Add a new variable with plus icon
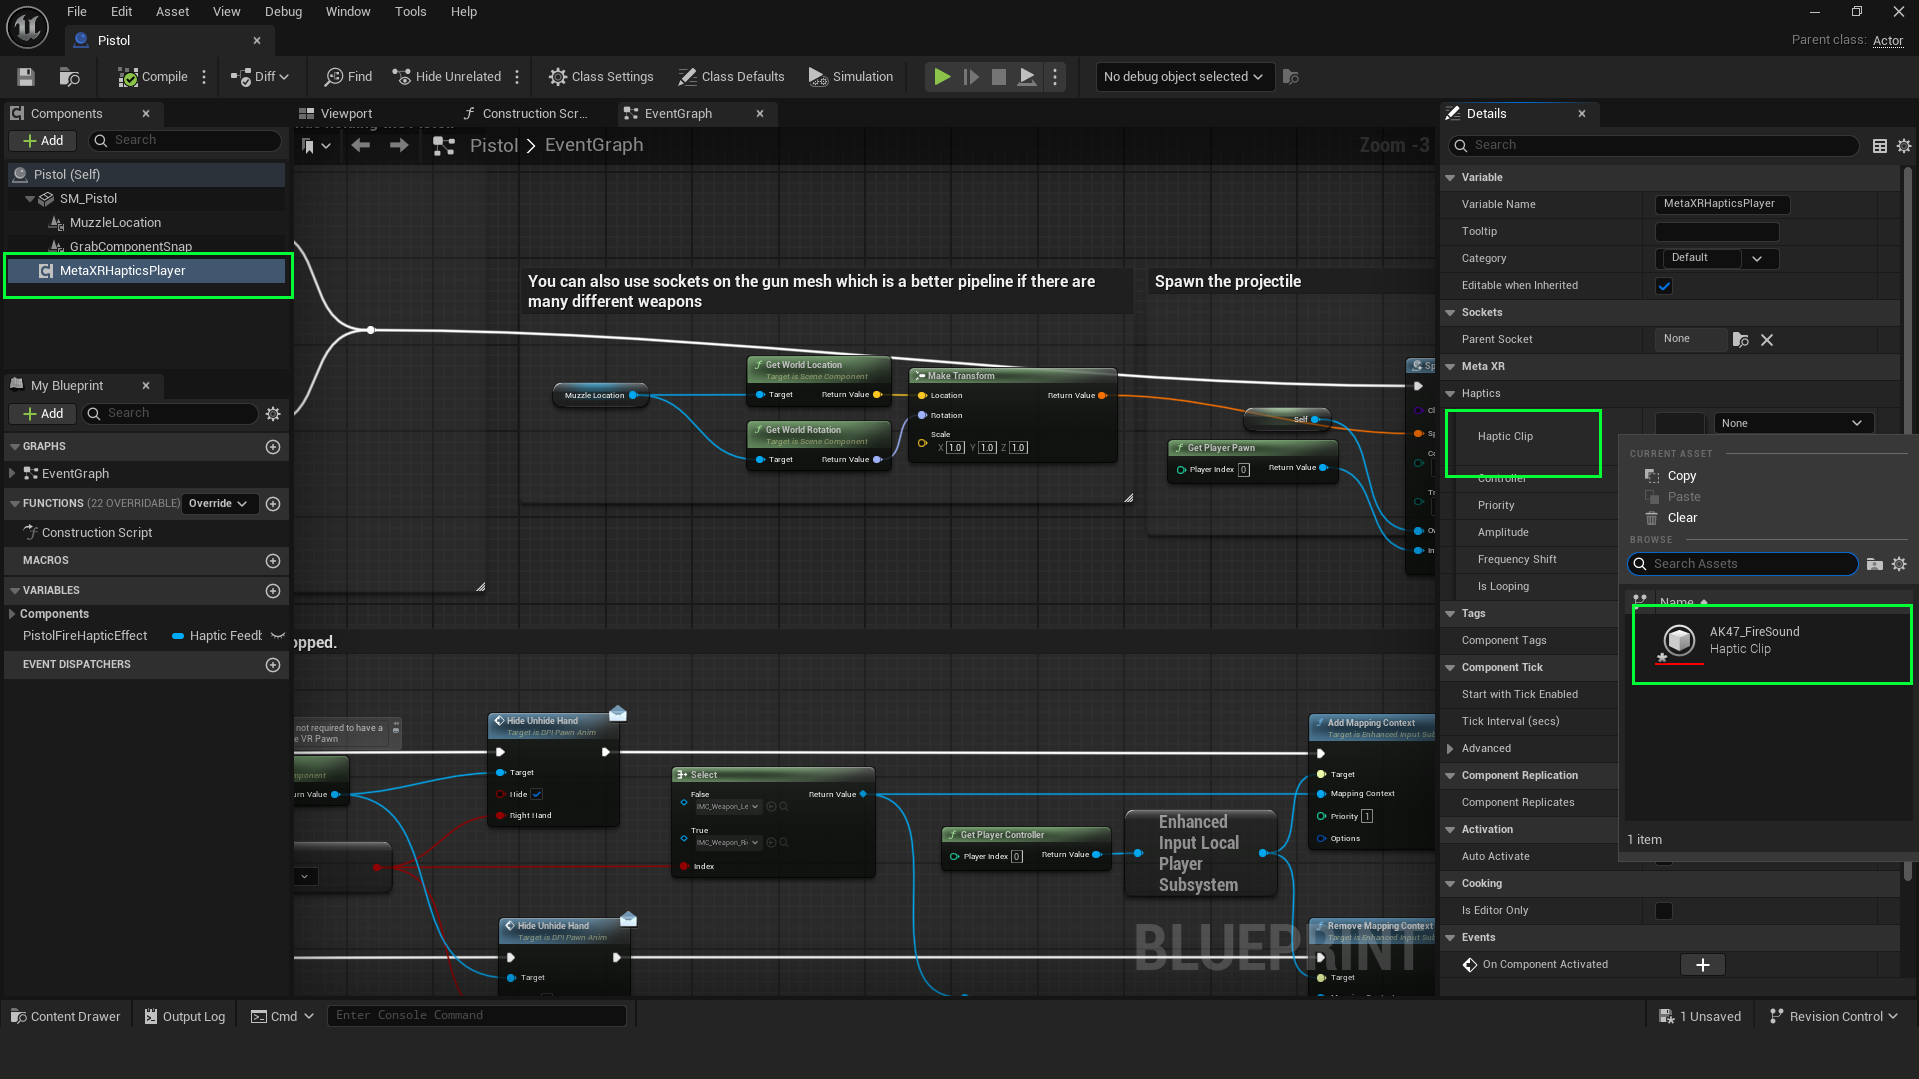Screen dimensions: 1919x1079 tap(273, 591)
